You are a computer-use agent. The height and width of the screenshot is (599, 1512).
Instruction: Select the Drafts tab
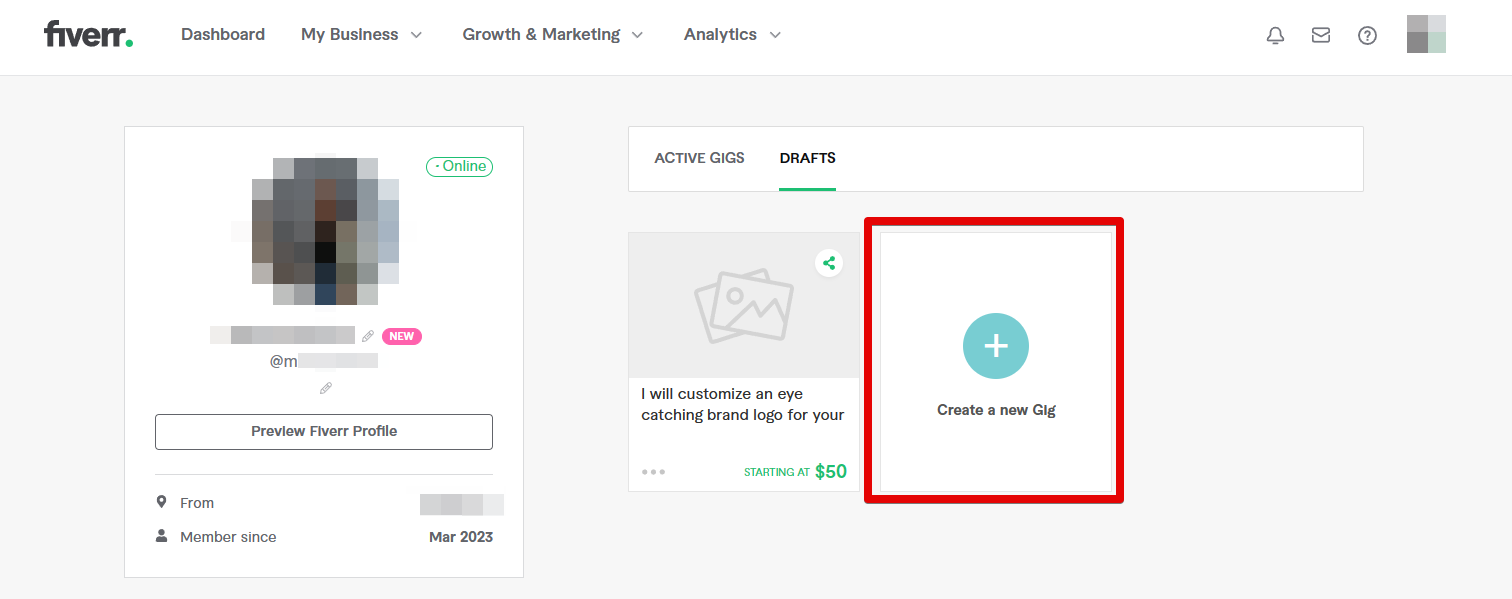pyautogui.click(x=807, y=158)
